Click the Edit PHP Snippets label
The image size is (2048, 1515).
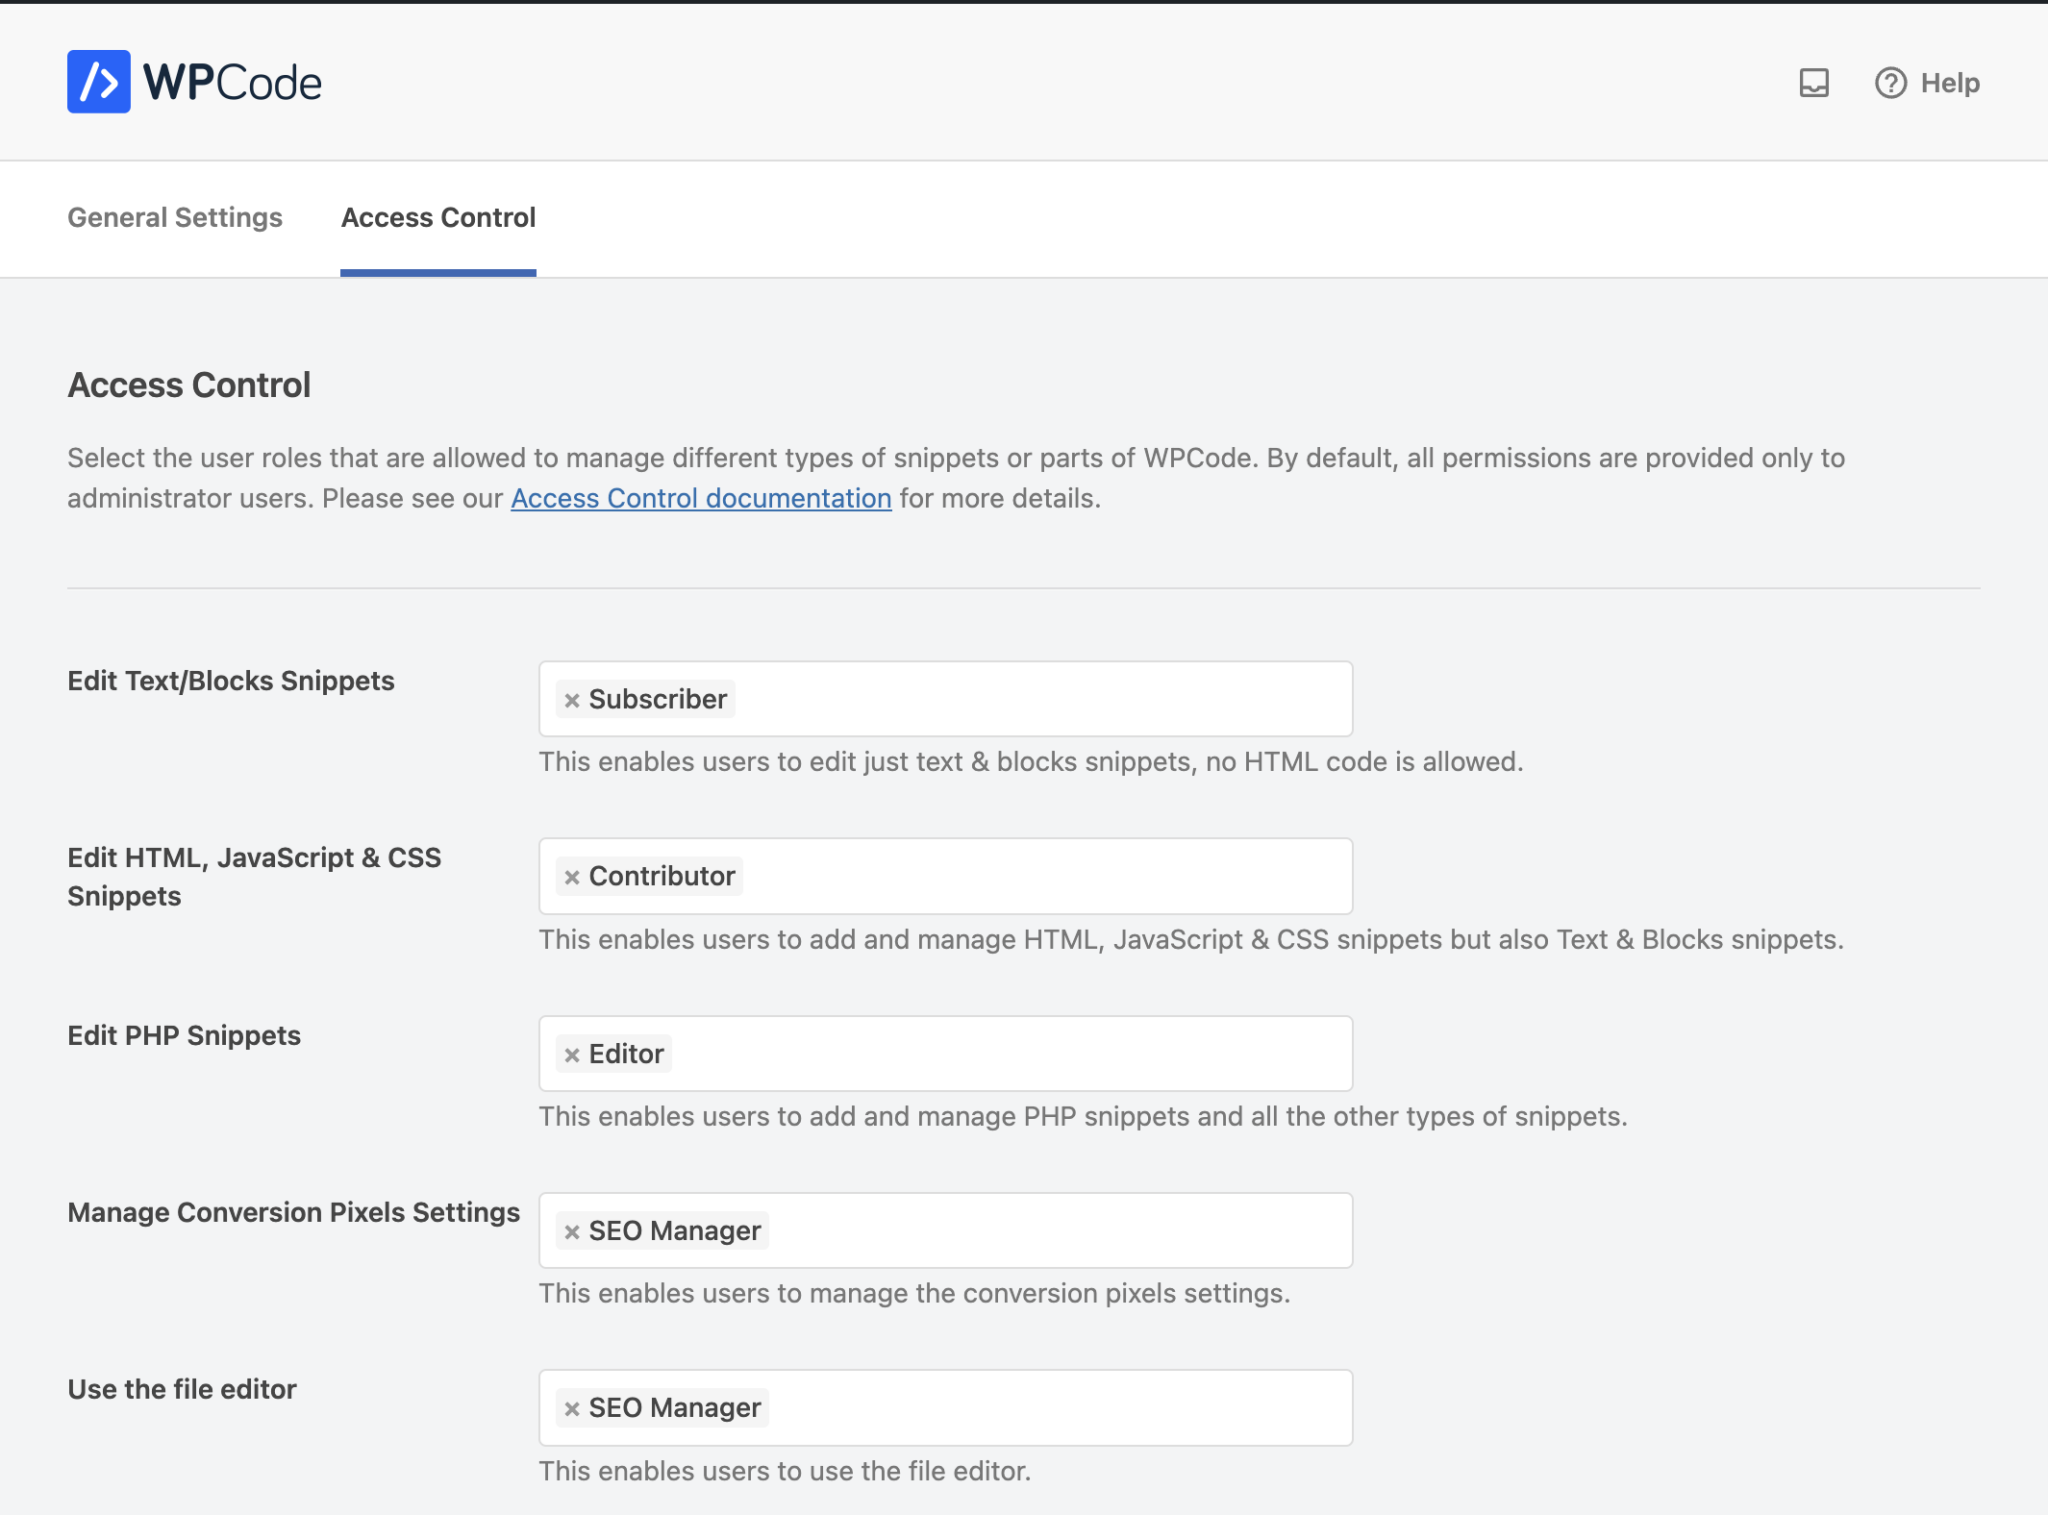tap(183, 1035)
